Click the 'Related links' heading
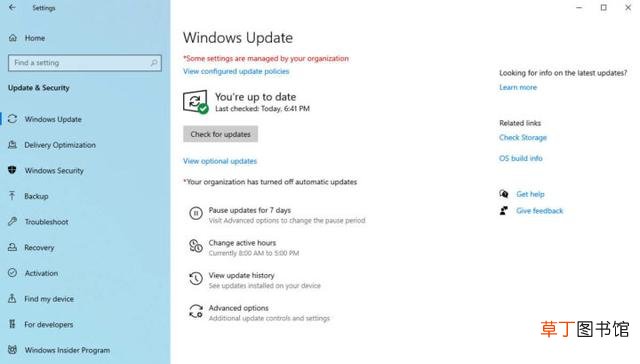The image size is (640, 364). click(520, 123)
